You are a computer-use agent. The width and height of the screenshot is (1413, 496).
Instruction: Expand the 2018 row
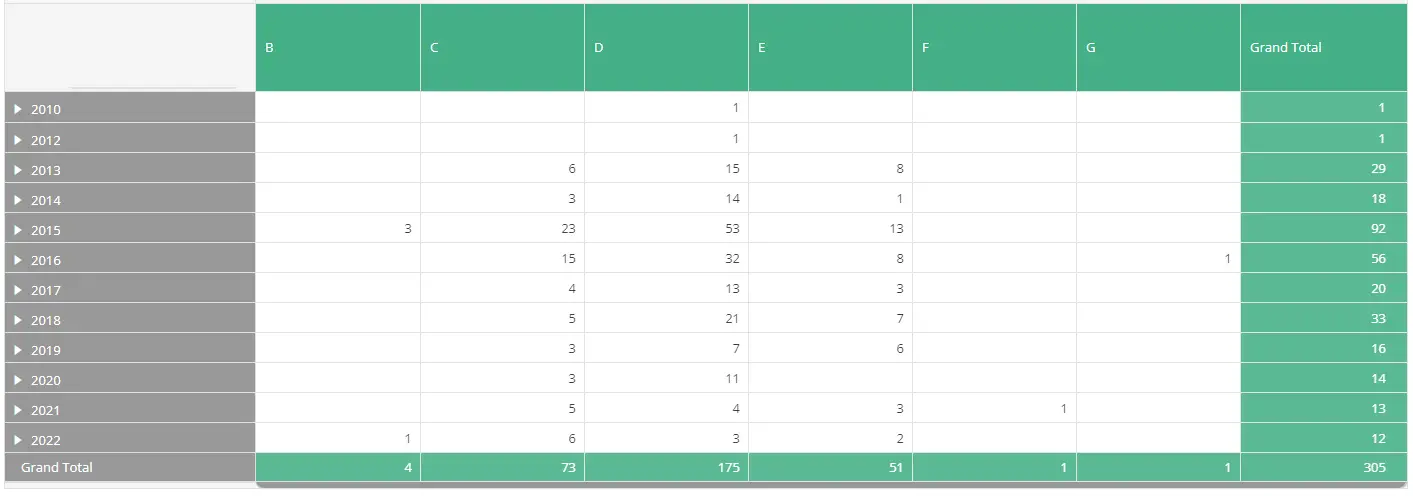[x=18, y=319]
